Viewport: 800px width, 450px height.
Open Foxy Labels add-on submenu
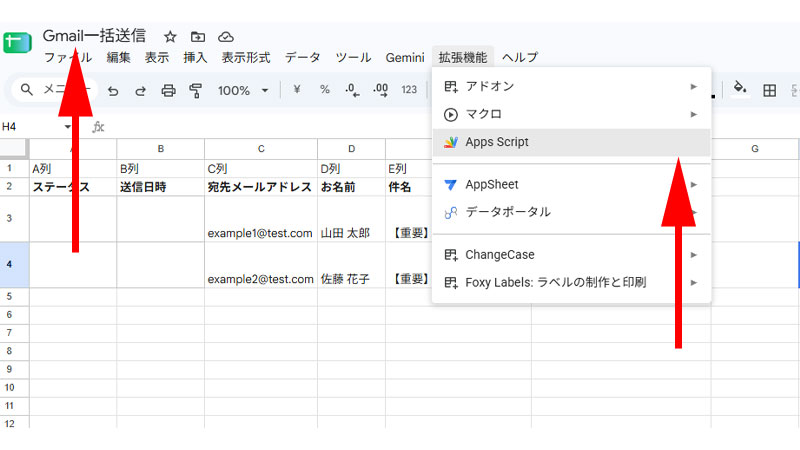click(x=571, y=282)
